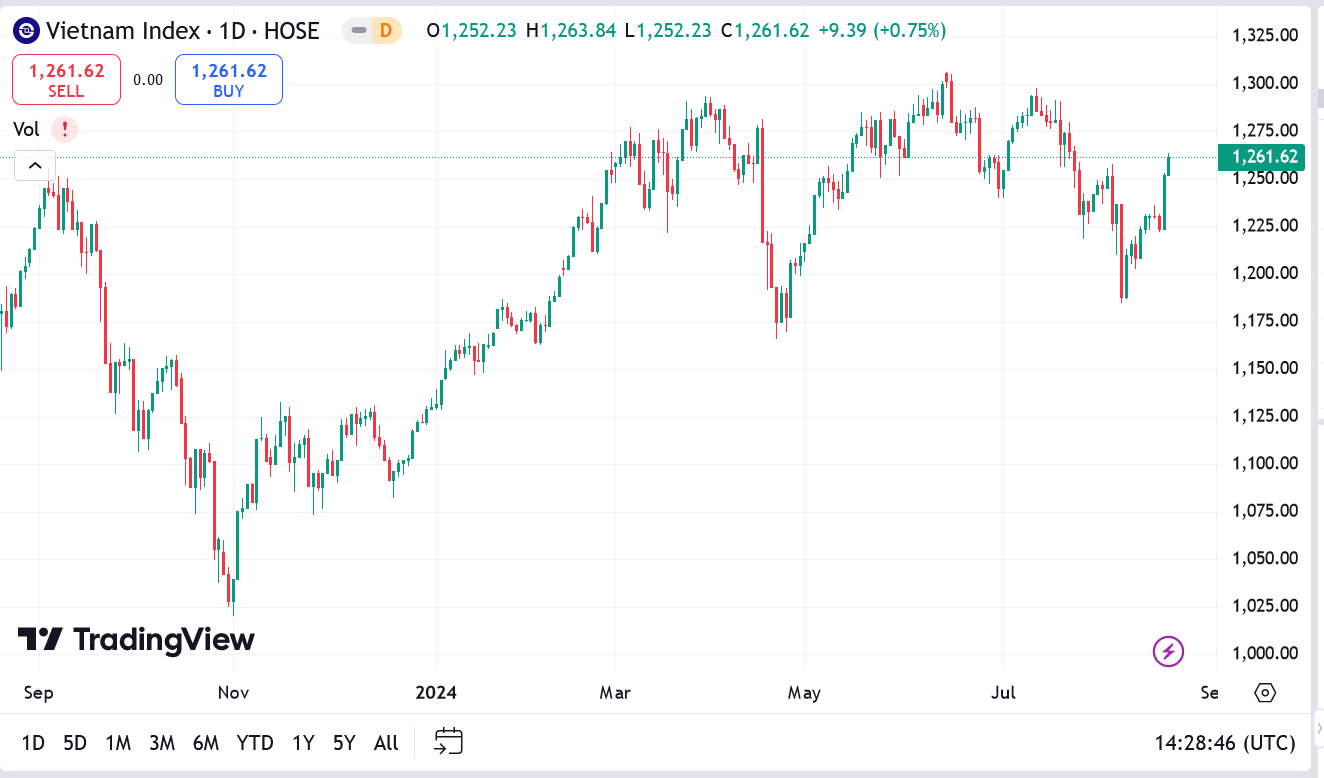Click the 0.00 spread value

click(x=148, y=80)
